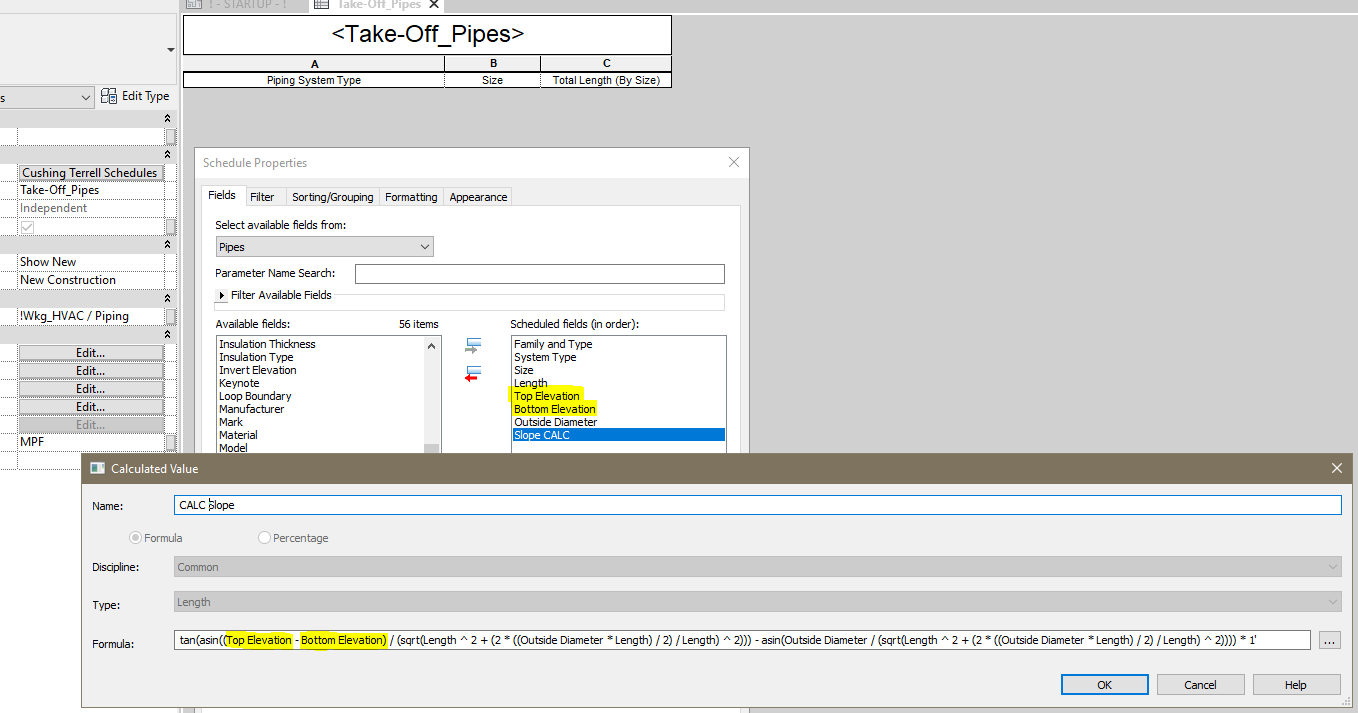Image resolution: width=1358 pixels, height=713 pixels.
Task: Click Cancel in Calculated Value dialog
Action: [1200, 685]
